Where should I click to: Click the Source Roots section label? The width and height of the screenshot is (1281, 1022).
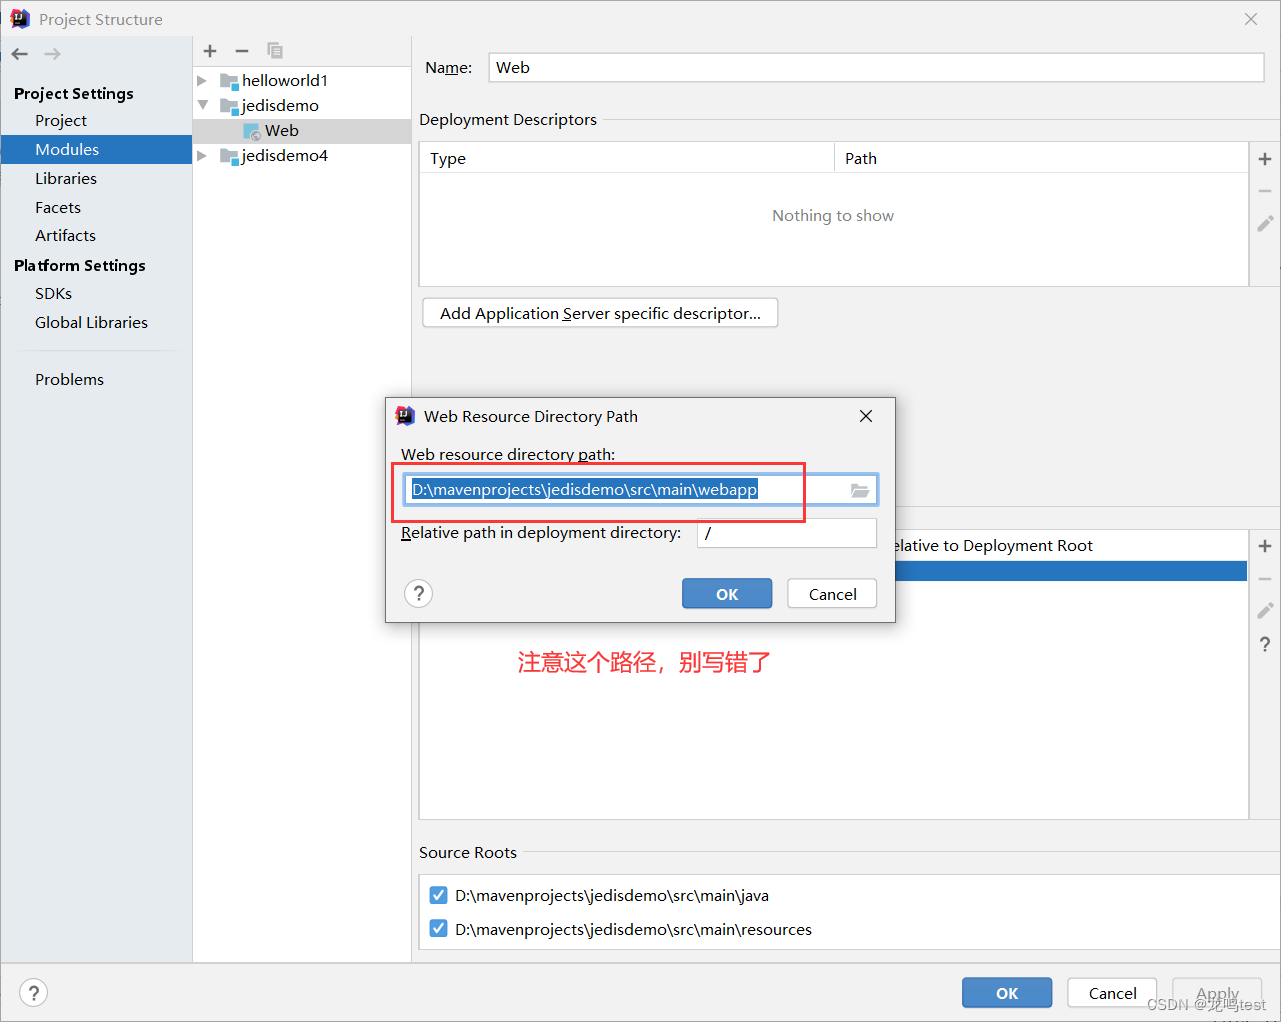point(468,852)
